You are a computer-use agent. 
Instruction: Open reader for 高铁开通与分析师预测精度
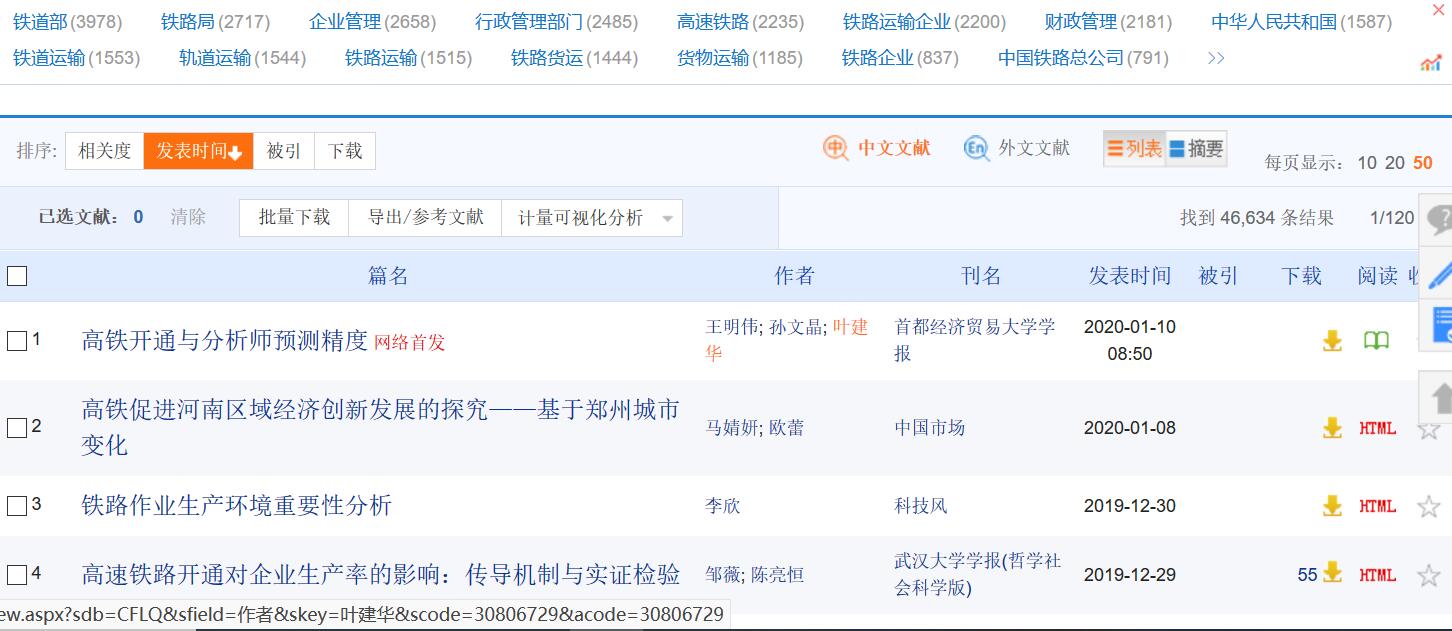coord(1376,341)
